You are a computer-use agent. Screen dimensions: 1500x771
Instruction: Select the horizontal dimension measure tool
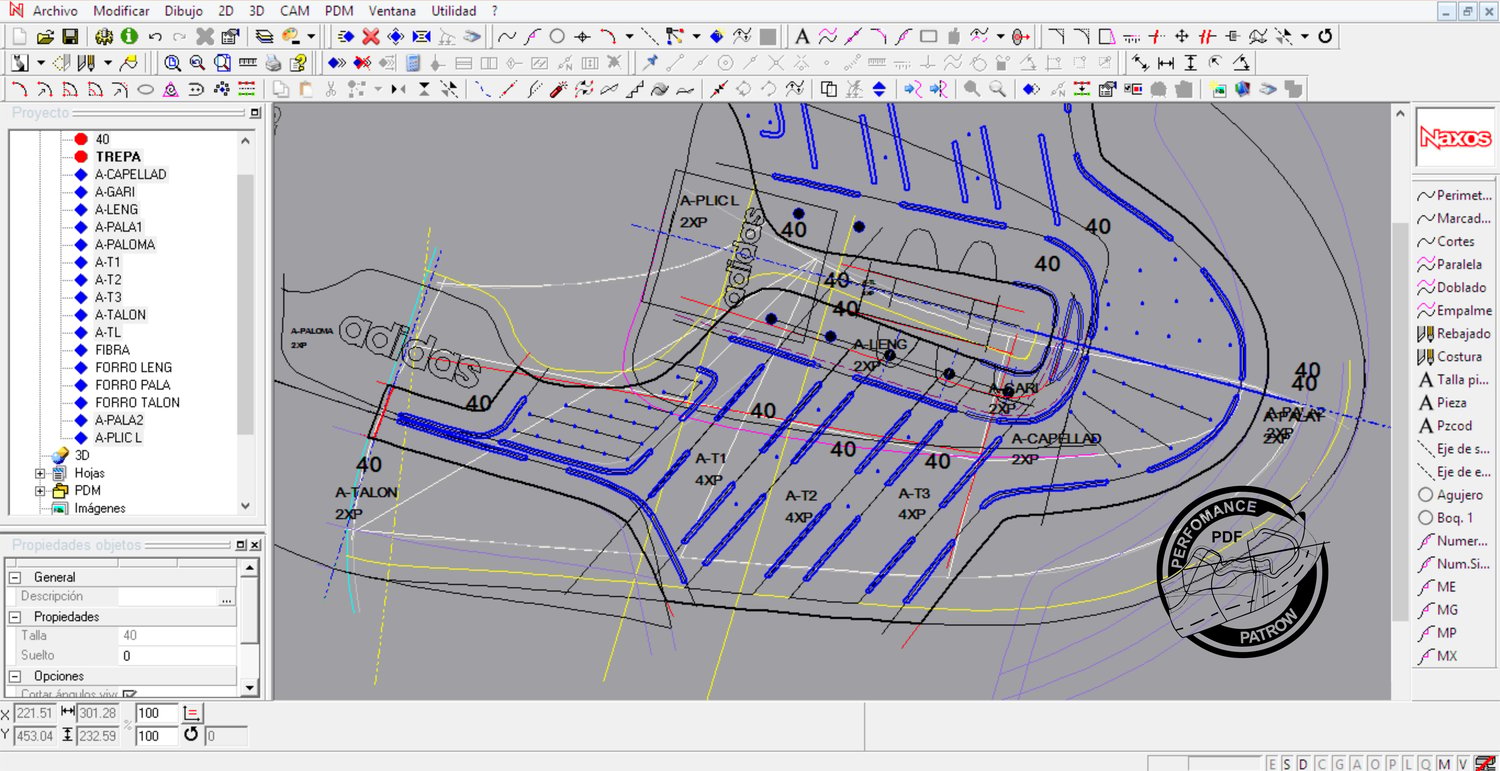(1165, 63)
